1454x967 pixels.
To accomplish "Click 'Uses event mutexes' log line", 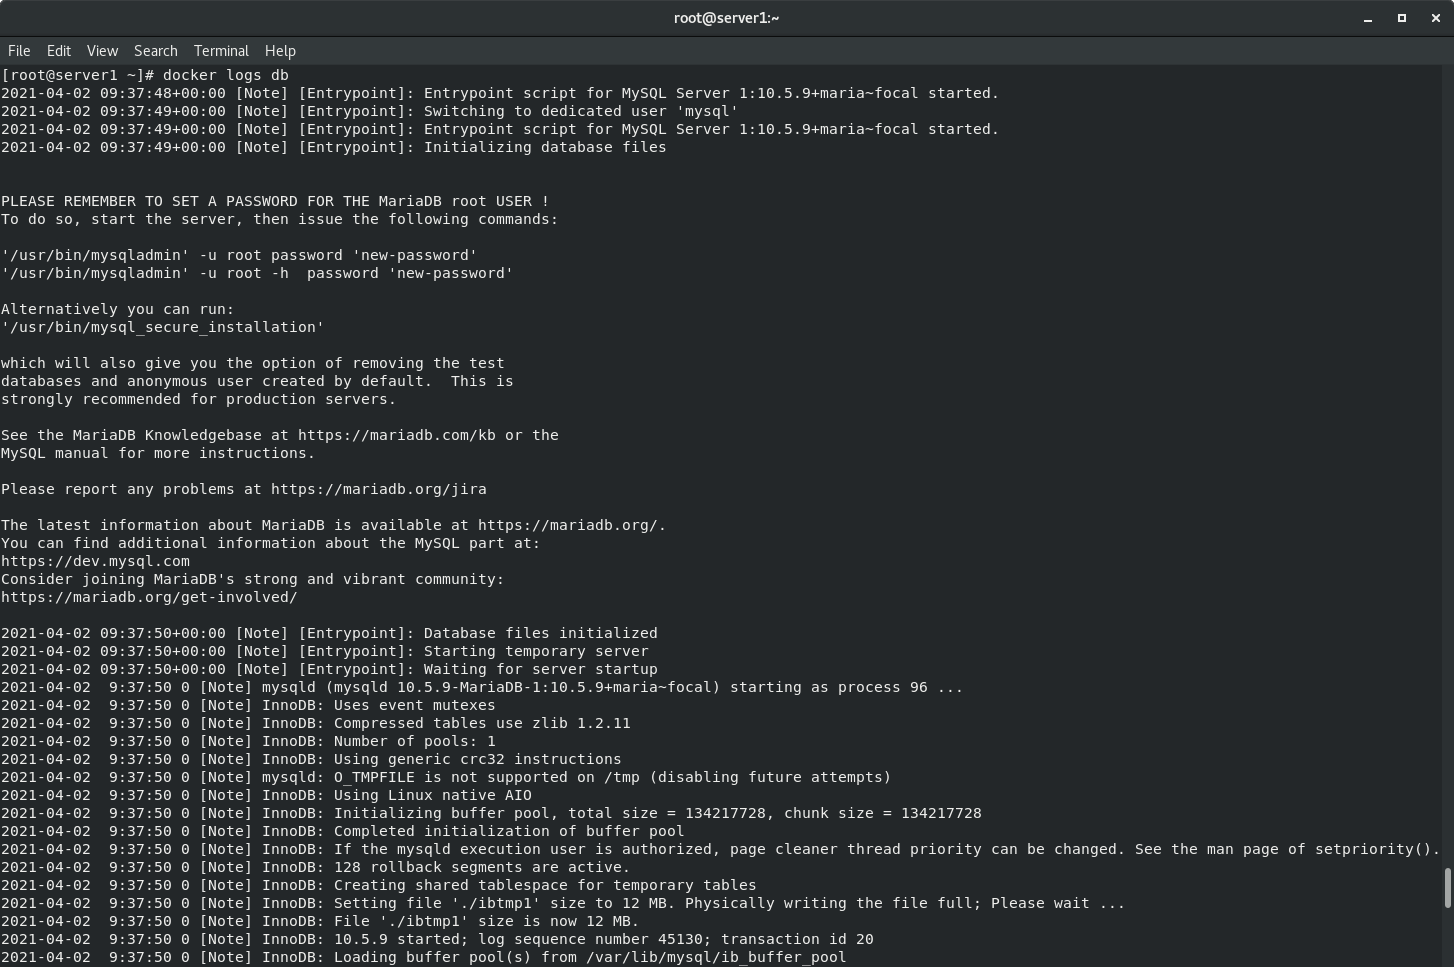I will click(x=248, y=705).
